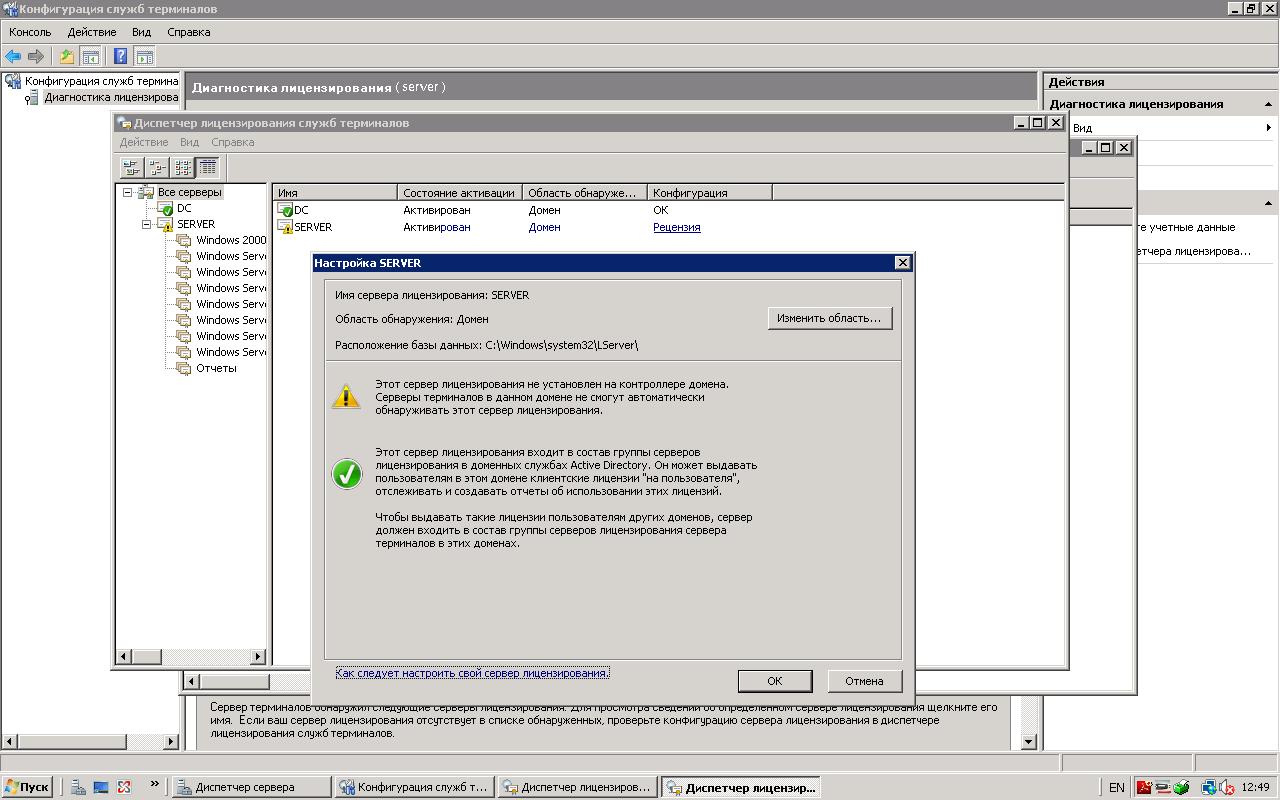Screen dimensions: 1280x800
Task: Switch to Диспетчер сервера taskbar button
Action: point(250,787)
